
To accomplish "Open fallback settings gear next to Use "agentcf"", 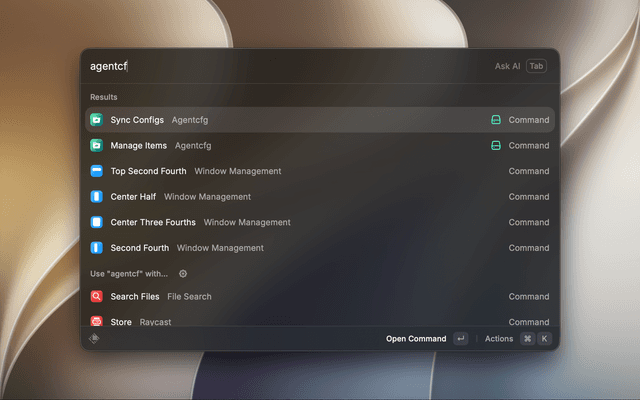I will pos(183,273).
